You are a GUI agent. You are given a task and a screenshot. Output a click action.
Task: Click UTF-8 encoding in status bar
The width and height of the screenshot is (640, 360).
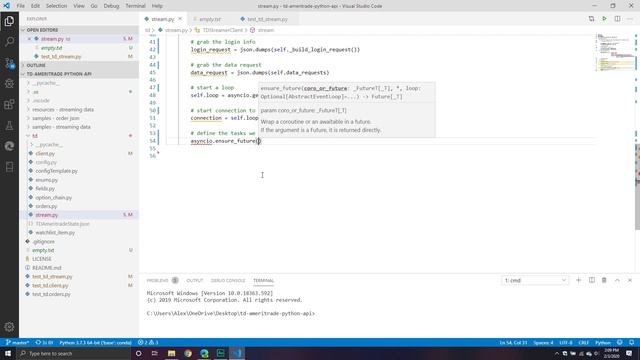566,342
